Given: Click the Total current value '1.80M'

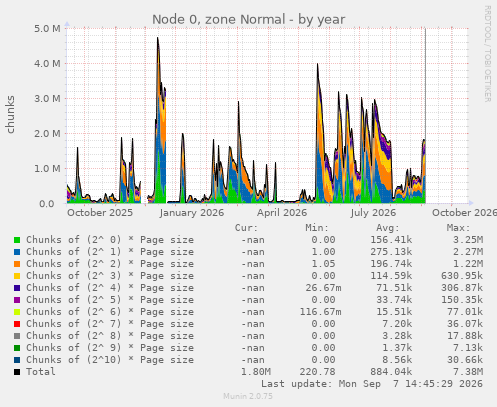Looking at the screenshot, I should [x=256, y=372].
